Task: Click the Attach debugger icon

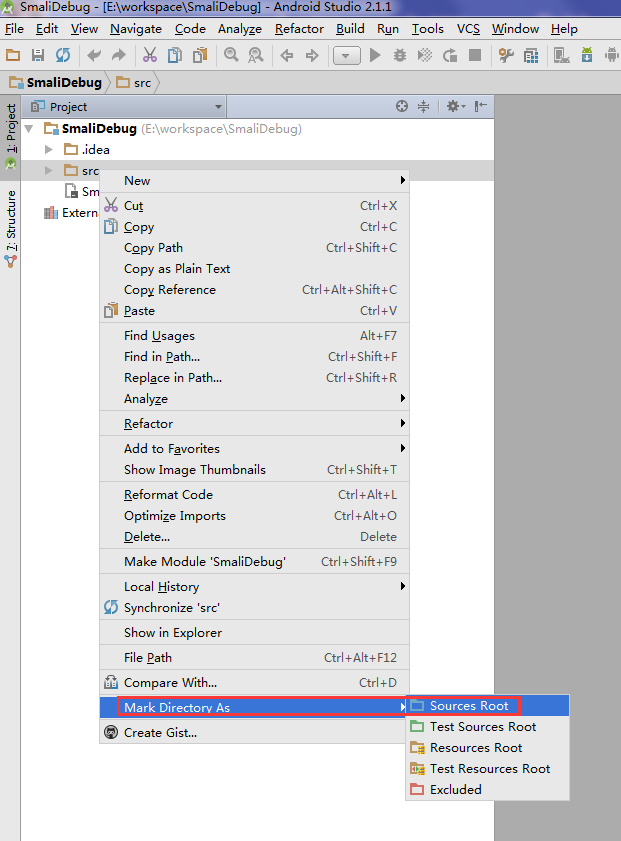Action: click(450, 55)
